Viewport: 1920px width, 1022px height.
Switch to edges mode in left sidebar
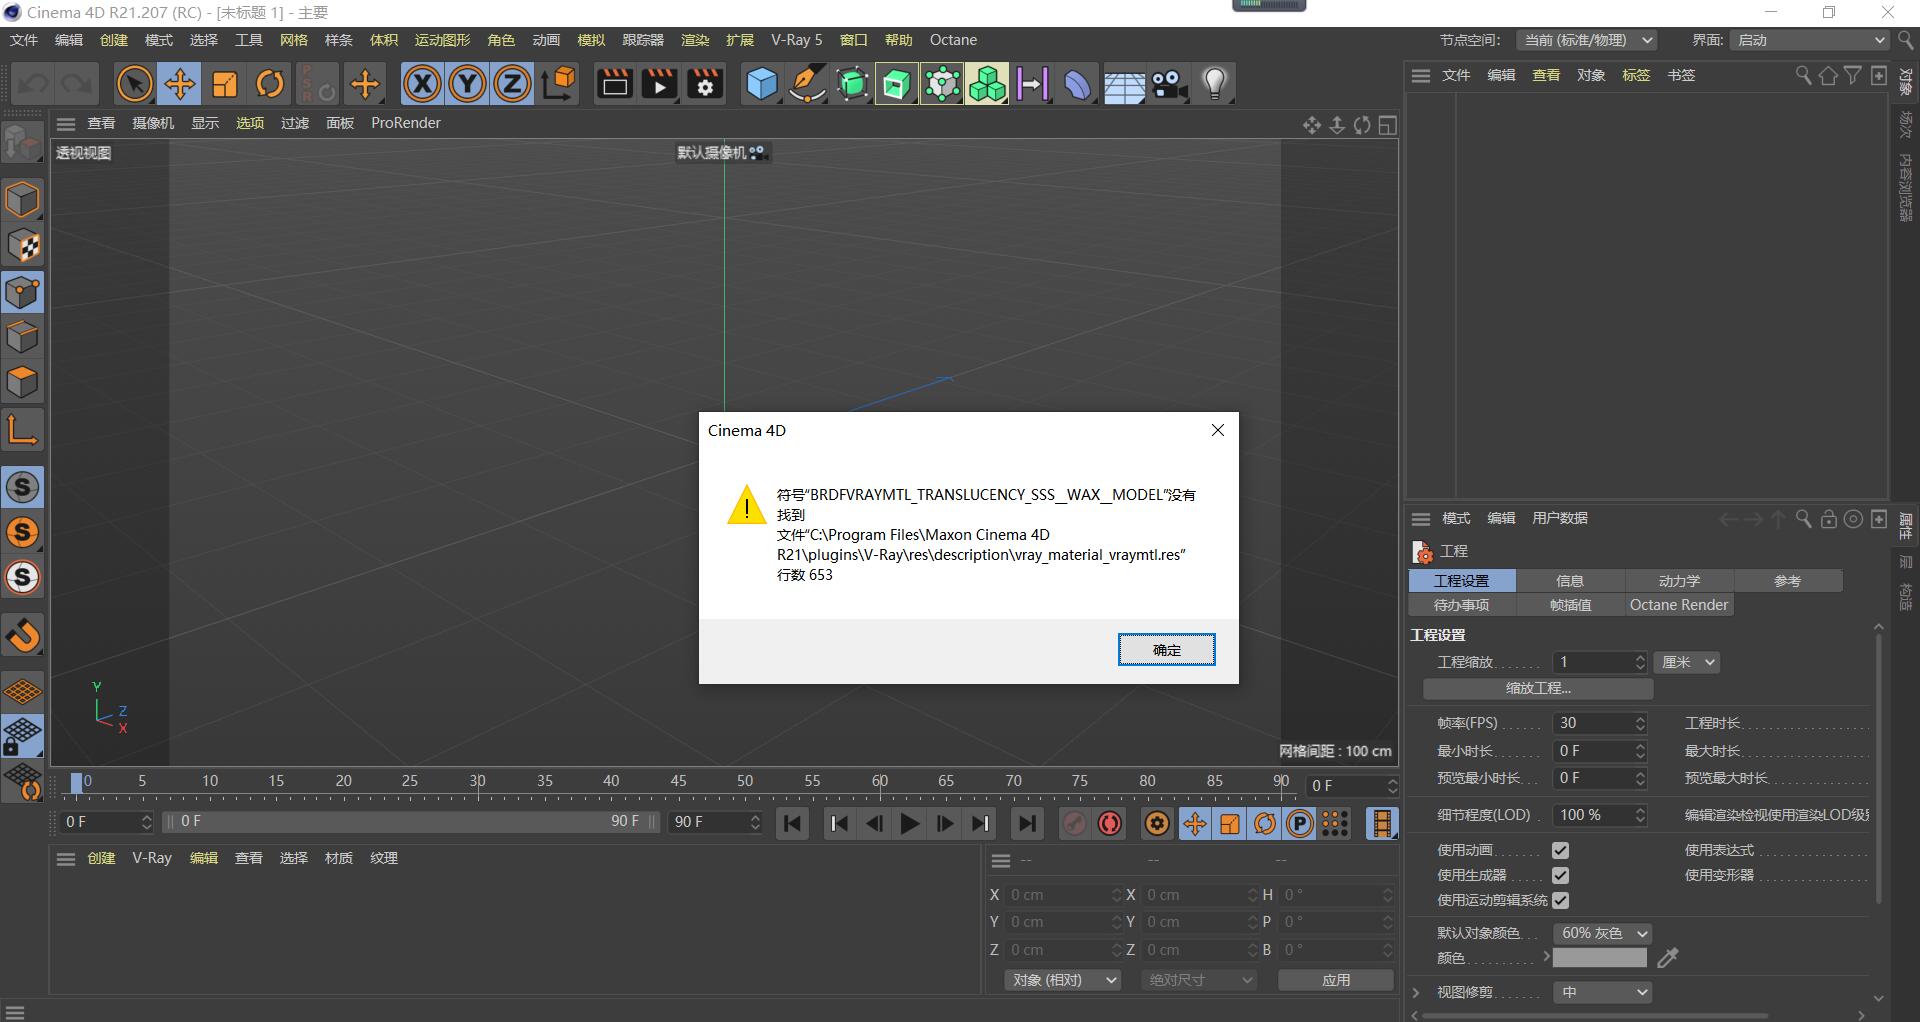(22, 337)
